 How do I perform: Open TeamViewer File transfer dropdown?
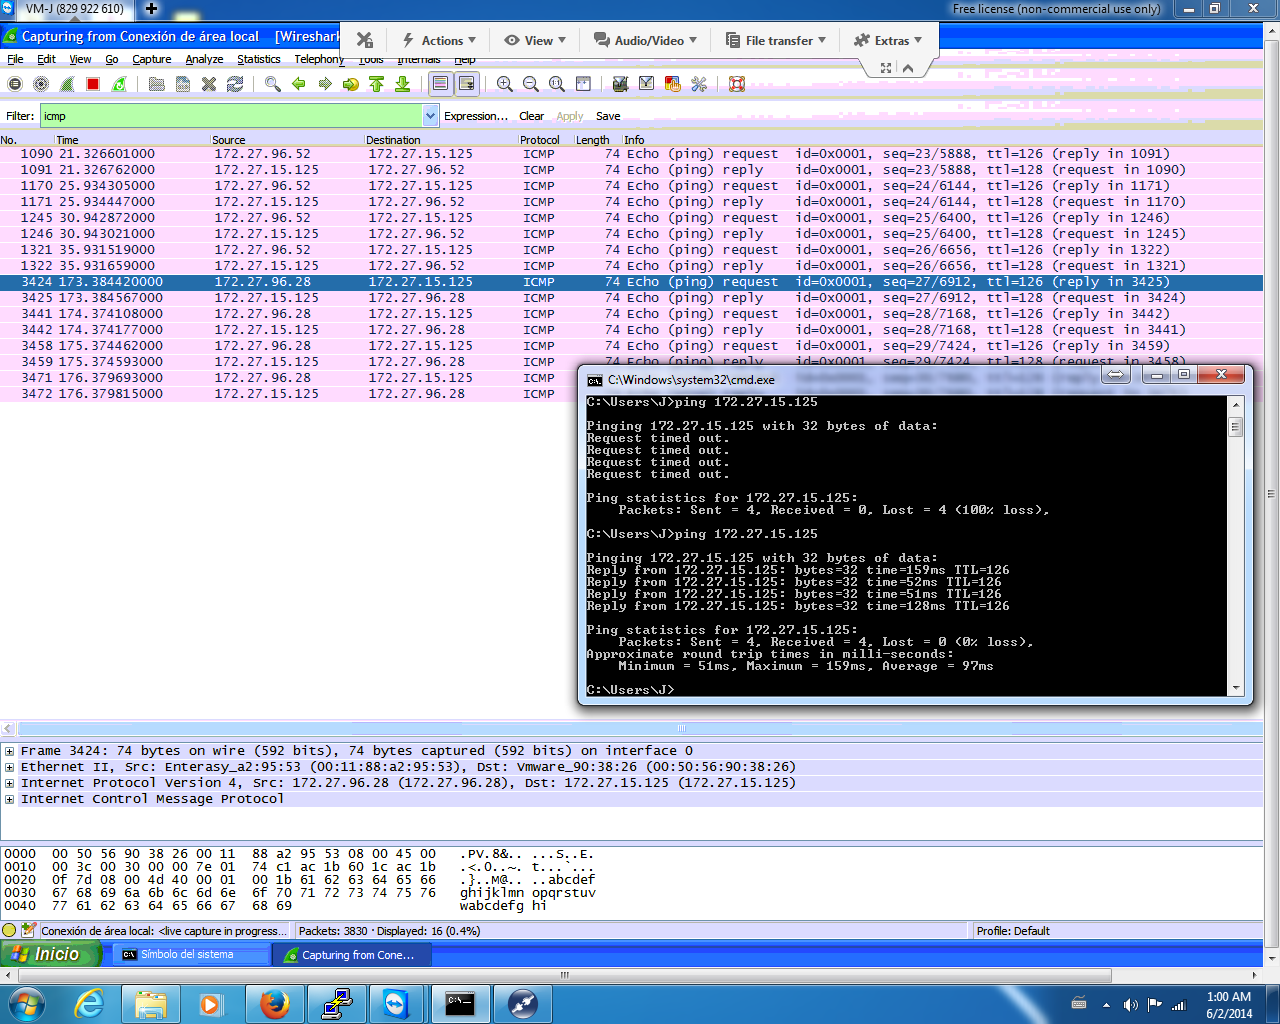pyautogui.click(x=776, y=40)
